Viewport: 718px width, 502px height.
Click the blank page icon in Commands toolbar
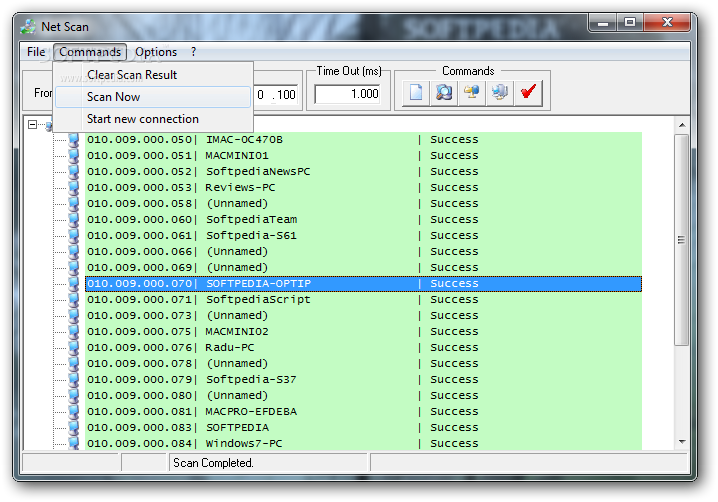tap(416, 93)
